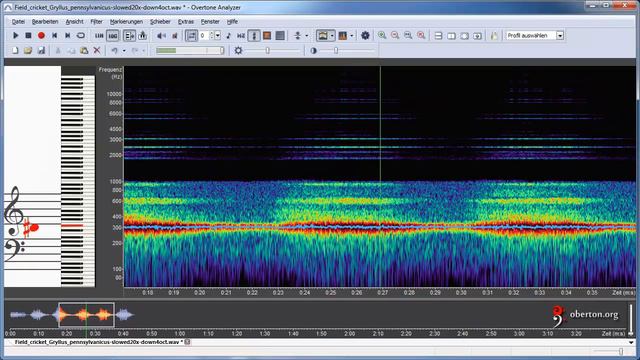Open the Extras menu
This screenshot has width=640, height=360.
pos(186,22)
